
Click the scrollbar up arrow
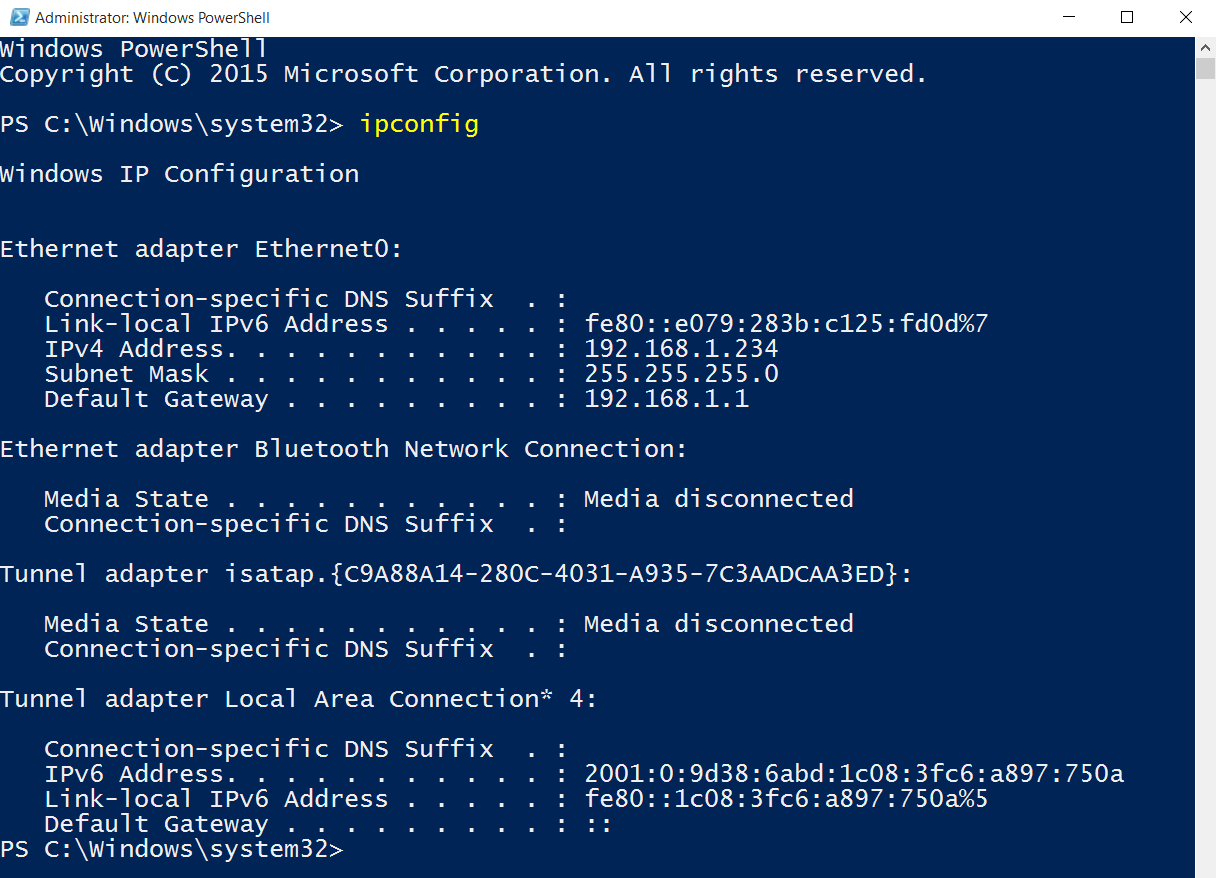click(1205, 46)
